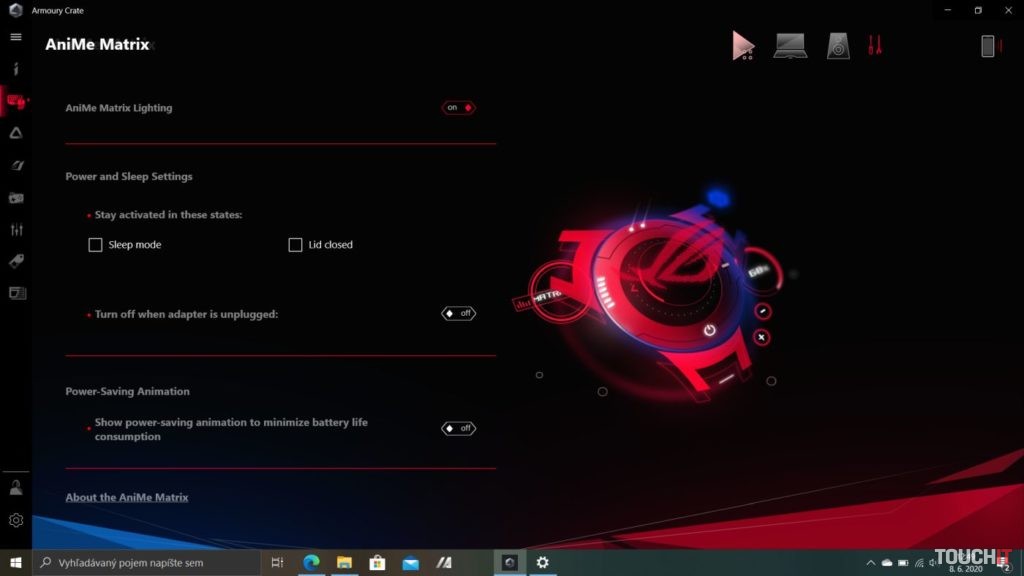
Task: Enable the Sleep mode checkbox
Action: click(95, 244)
